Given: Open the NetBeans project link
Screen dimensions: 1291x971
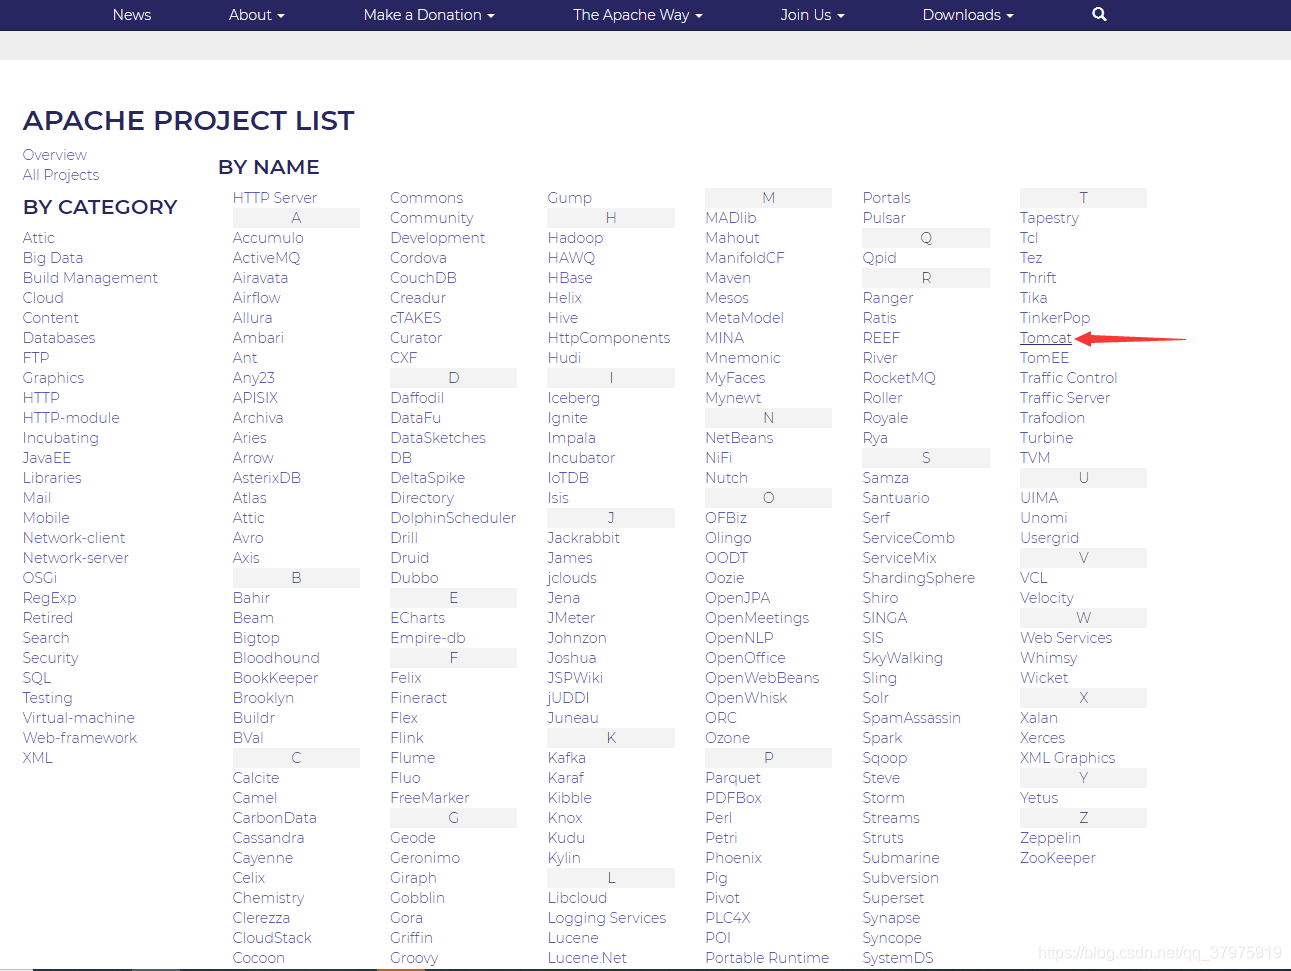Looking at the screenshot, I should [x=739, y=438].
